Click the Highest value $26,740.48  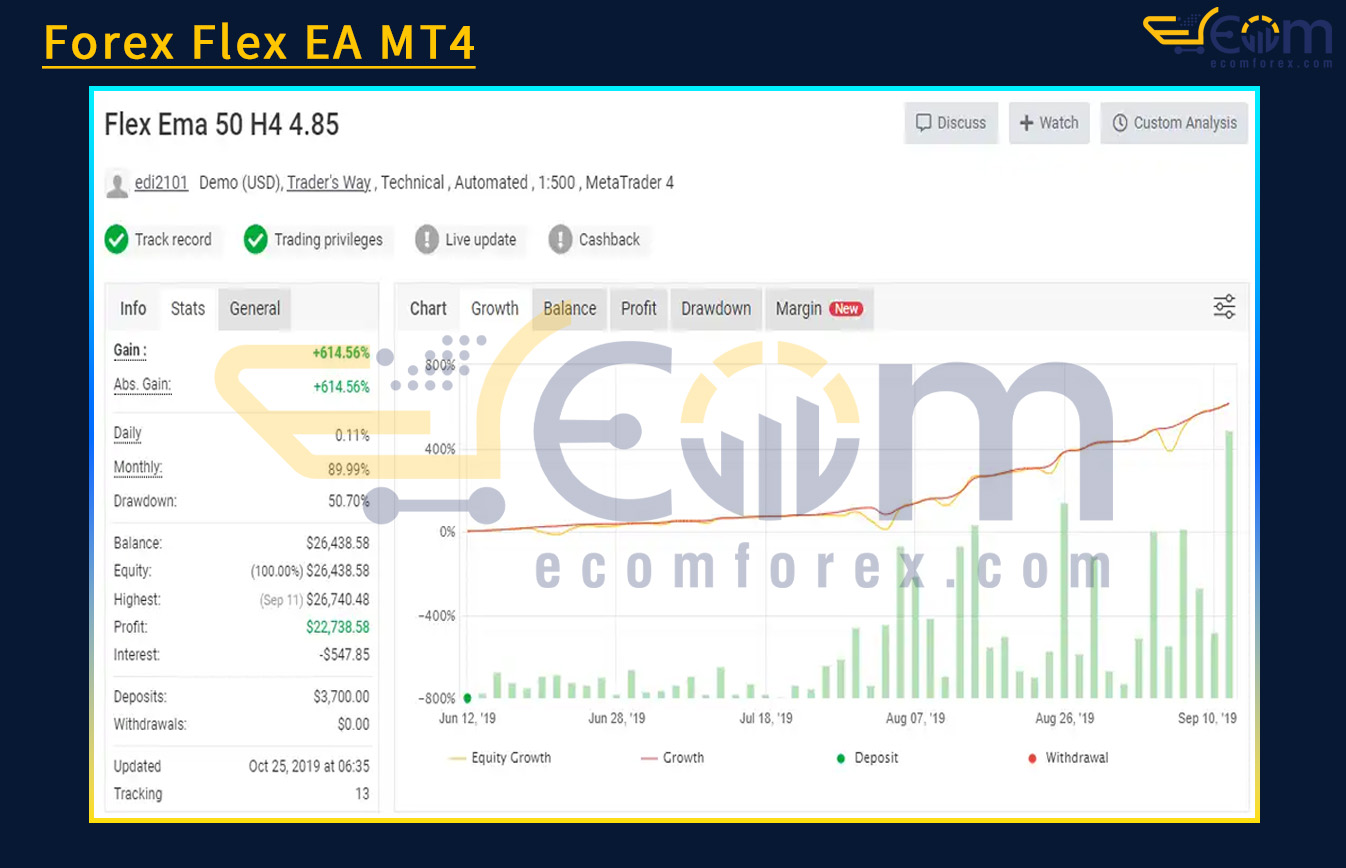[338, 599]
